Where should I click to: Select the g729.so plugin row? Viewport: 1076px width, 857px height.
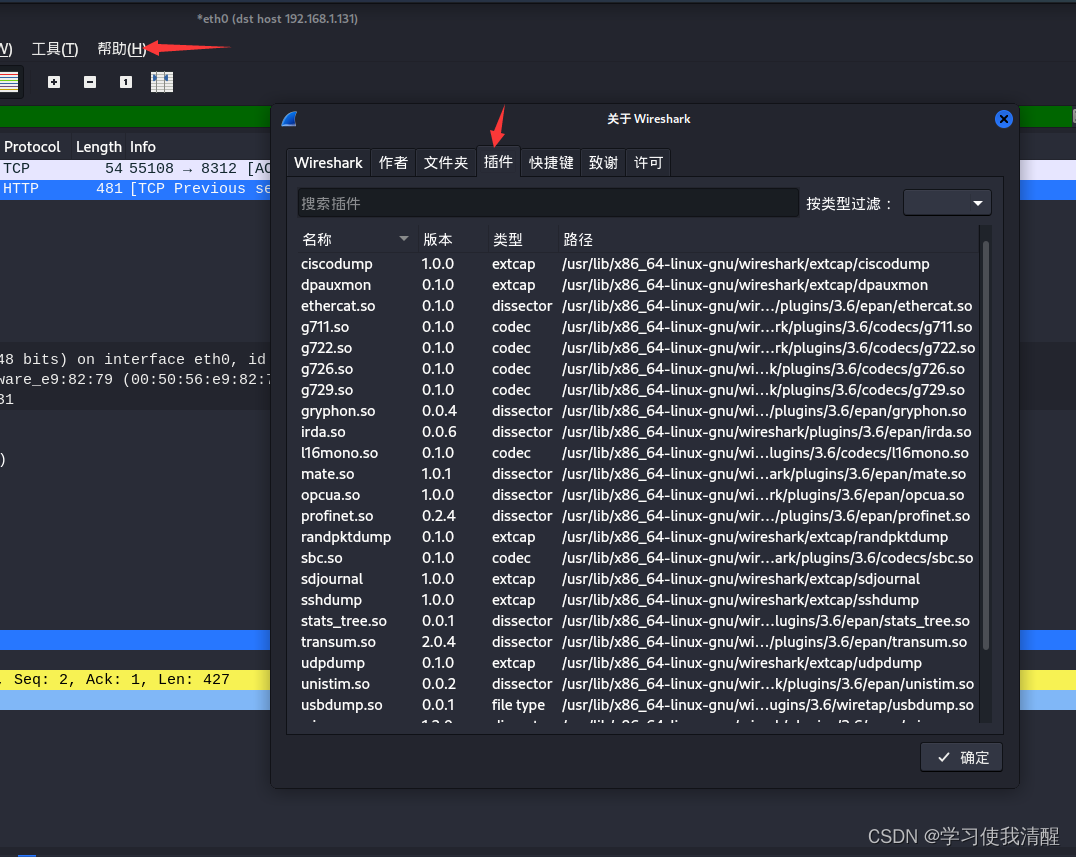pos(638,390)
